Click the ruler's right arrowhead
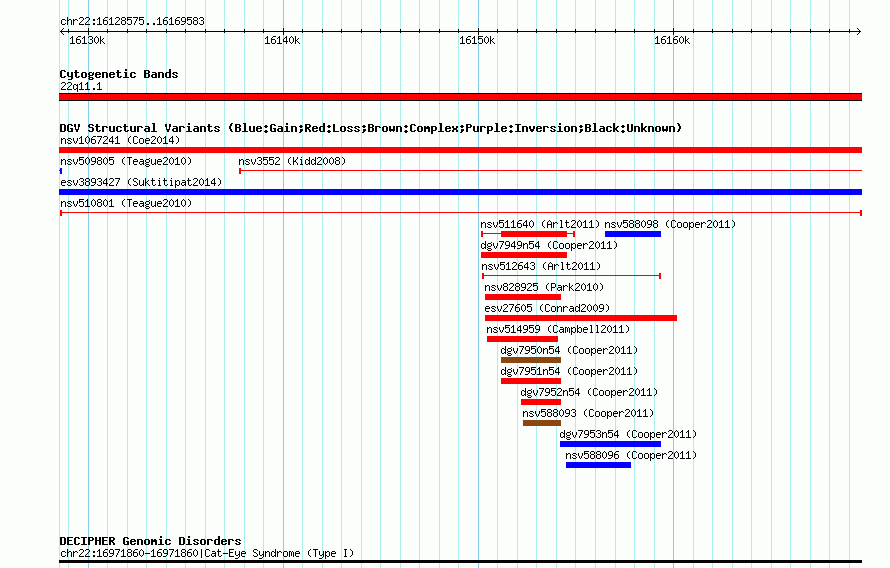 (x=859, y=31)
